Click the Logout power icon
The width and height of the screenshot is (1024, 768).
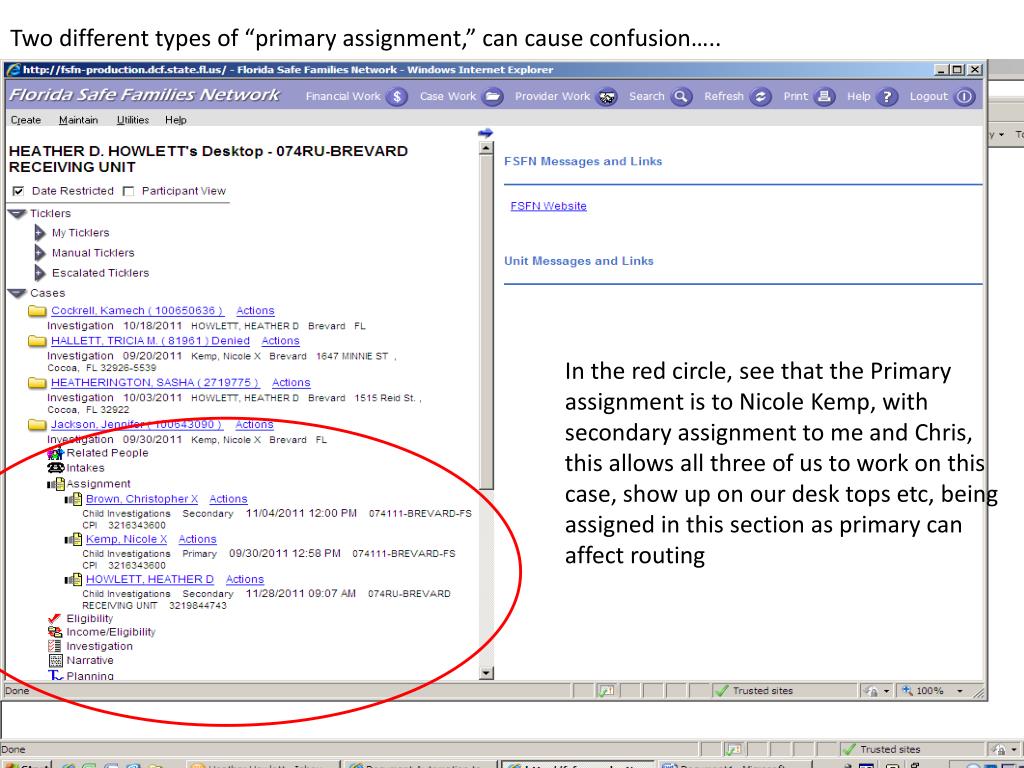click(x=964, y=97)
